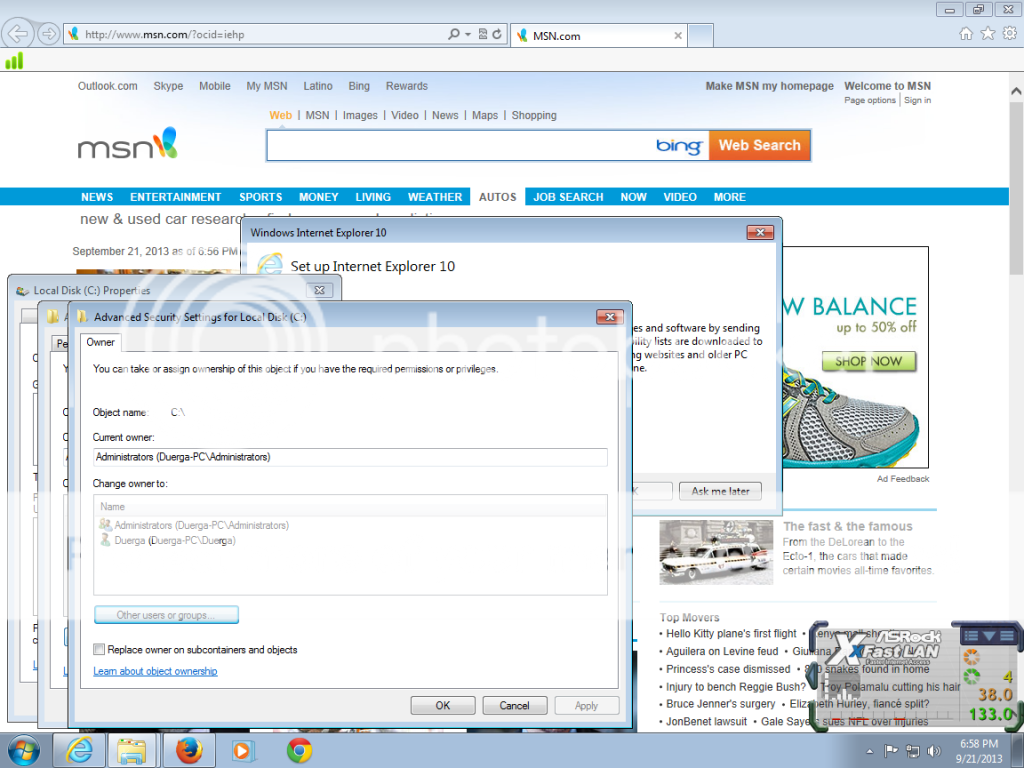Open the IE Home icon
The height and width of the screenshot is (768, 1024).
[x=966, y=34]
